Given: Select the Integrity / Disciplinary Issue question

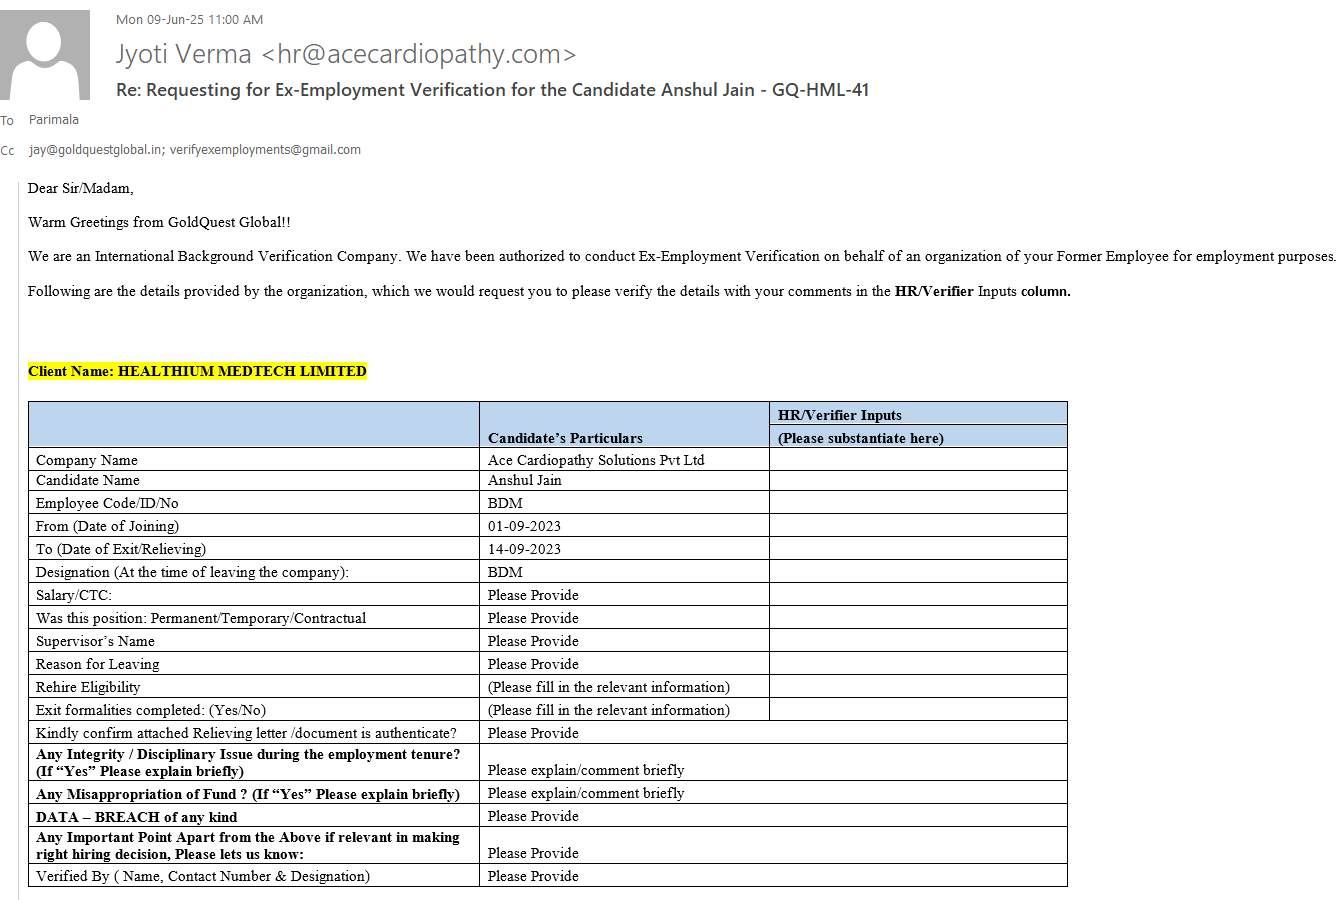Looking at the screenshot, I should coord(248,762).
